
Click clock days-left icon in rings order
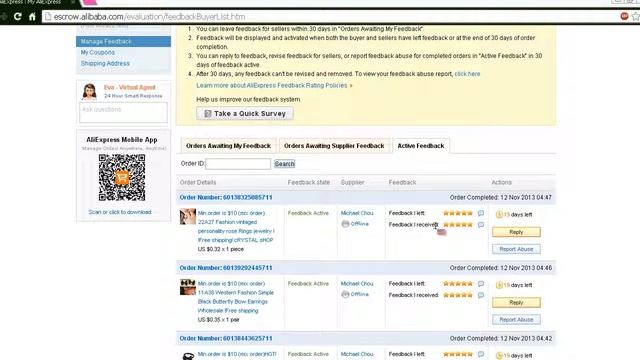499,214
